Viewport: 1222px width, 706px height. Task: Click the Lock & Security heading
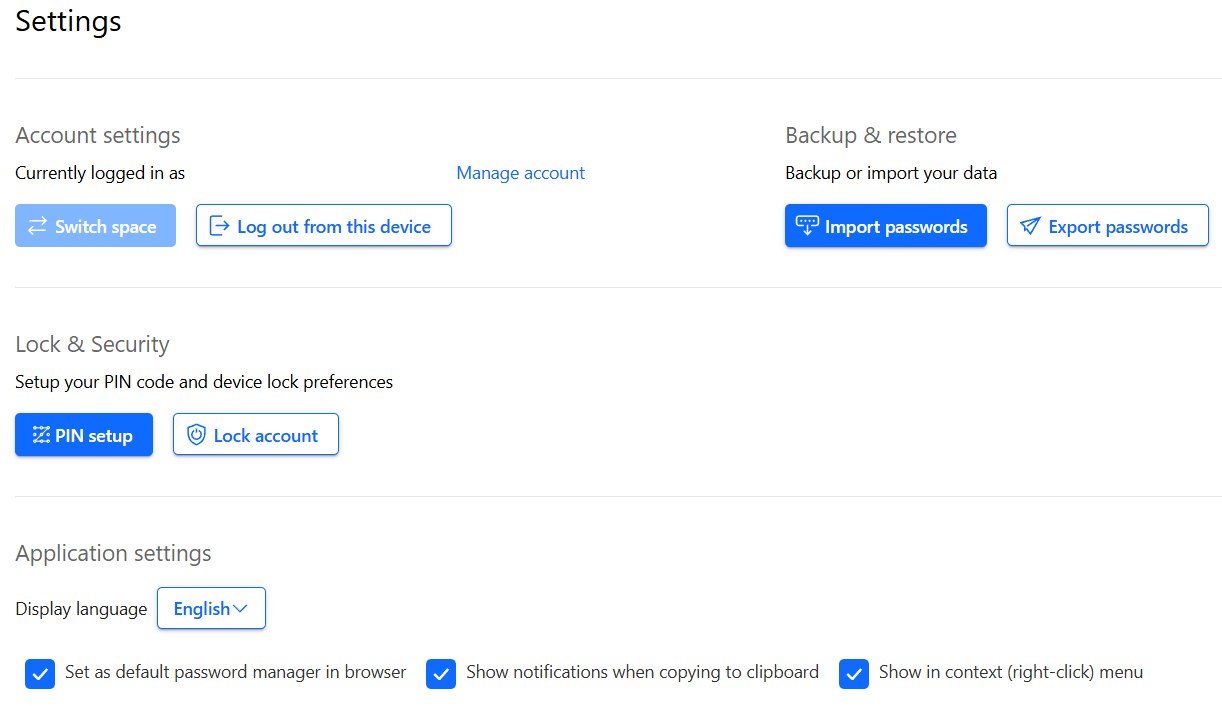click(x=92, y=344)
